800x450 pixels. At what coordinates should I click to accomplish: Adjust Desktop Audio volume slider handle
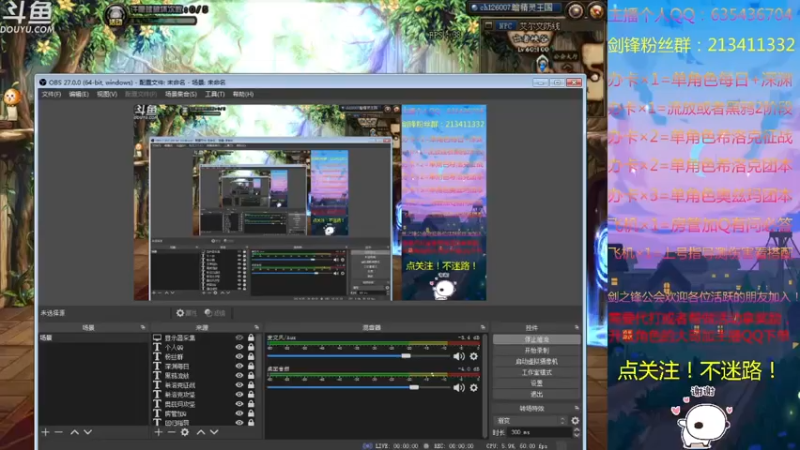pyautogui.click(x=414, y=387)
